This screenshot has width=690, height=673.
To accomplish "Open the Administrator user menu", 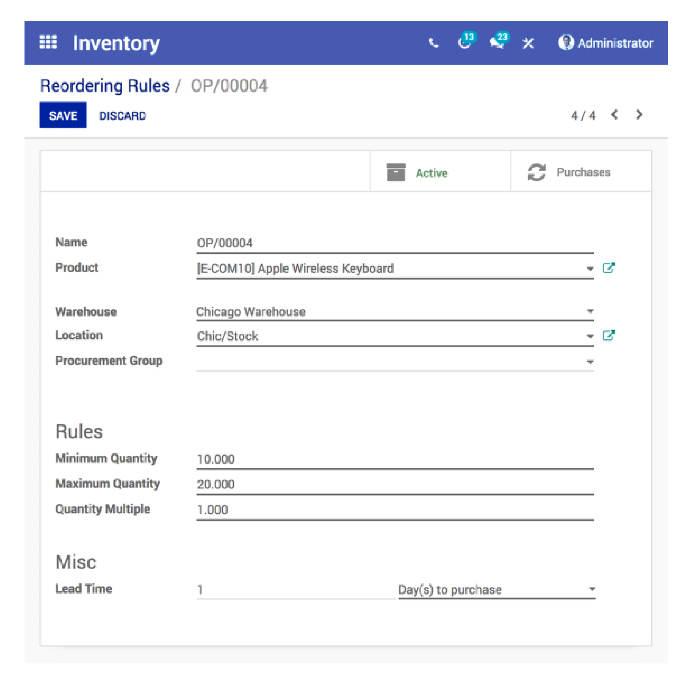I will pos(606,43).
